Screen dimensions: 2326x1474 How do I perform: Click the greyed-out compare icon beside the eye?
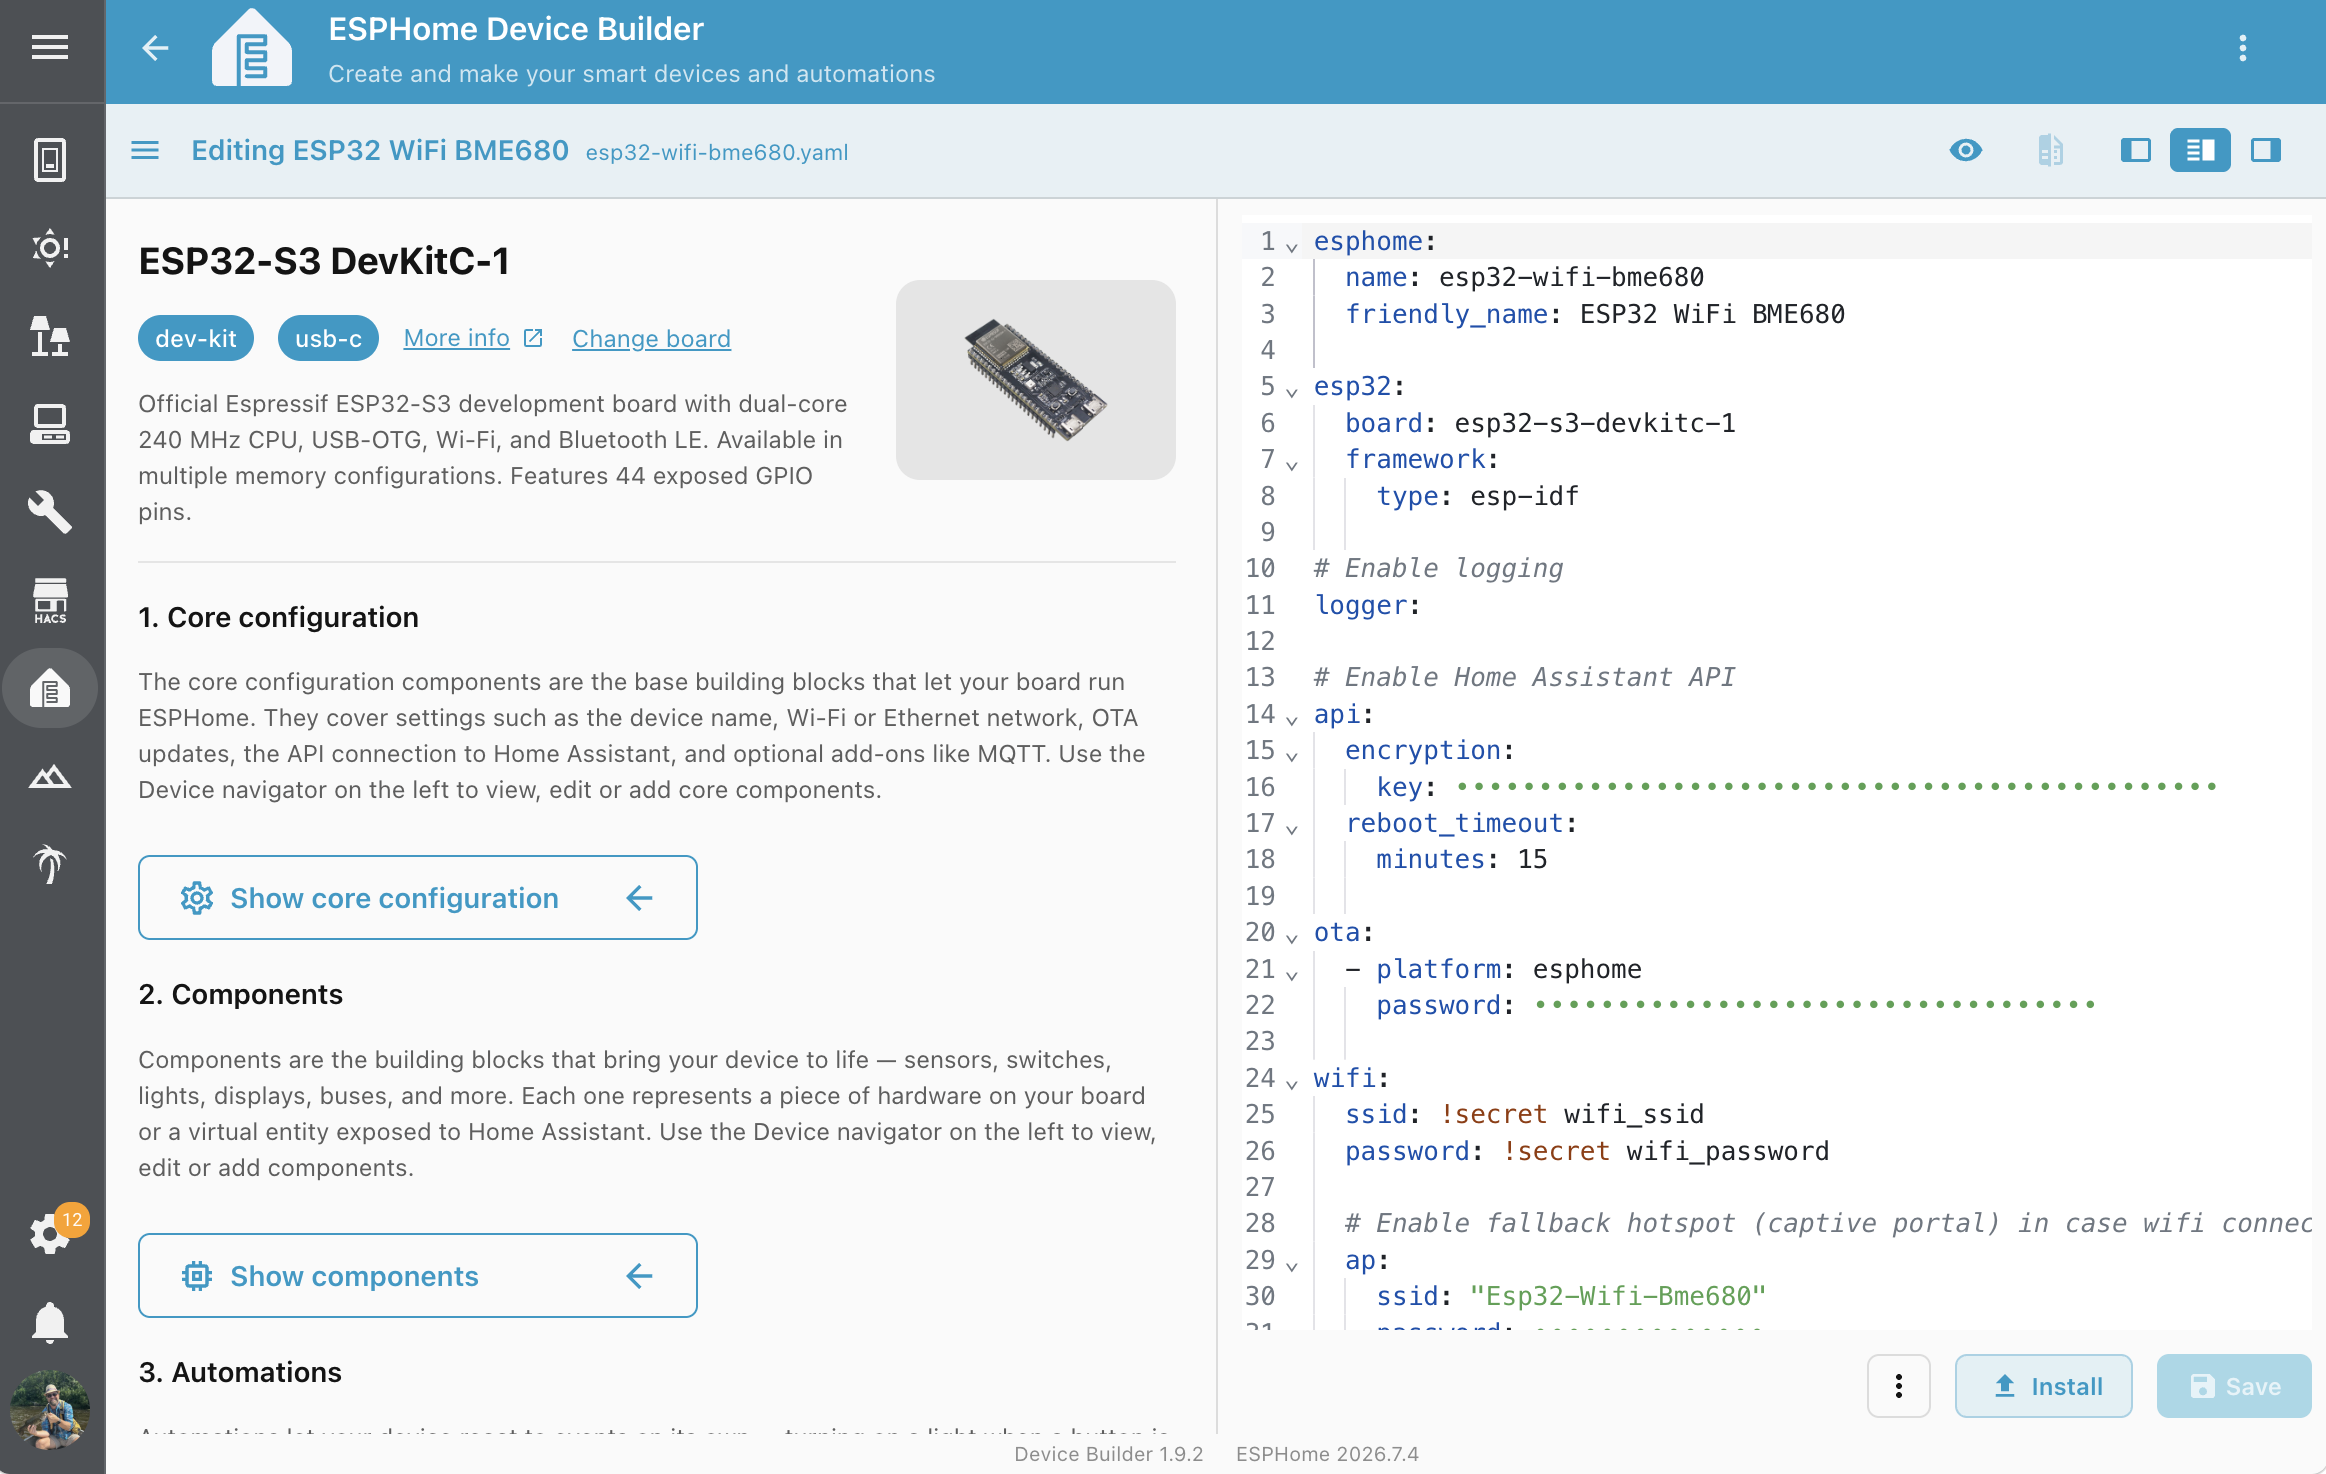(2050, 150)
